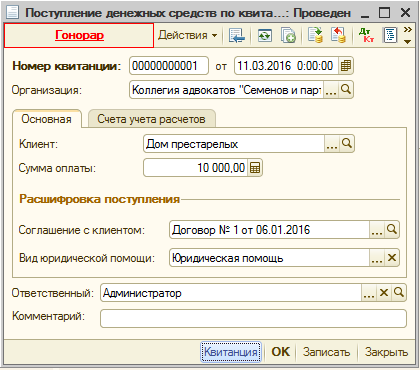Click the Расшифровка поступления section heading
The image size is (420, 370).
pos(99,199)
